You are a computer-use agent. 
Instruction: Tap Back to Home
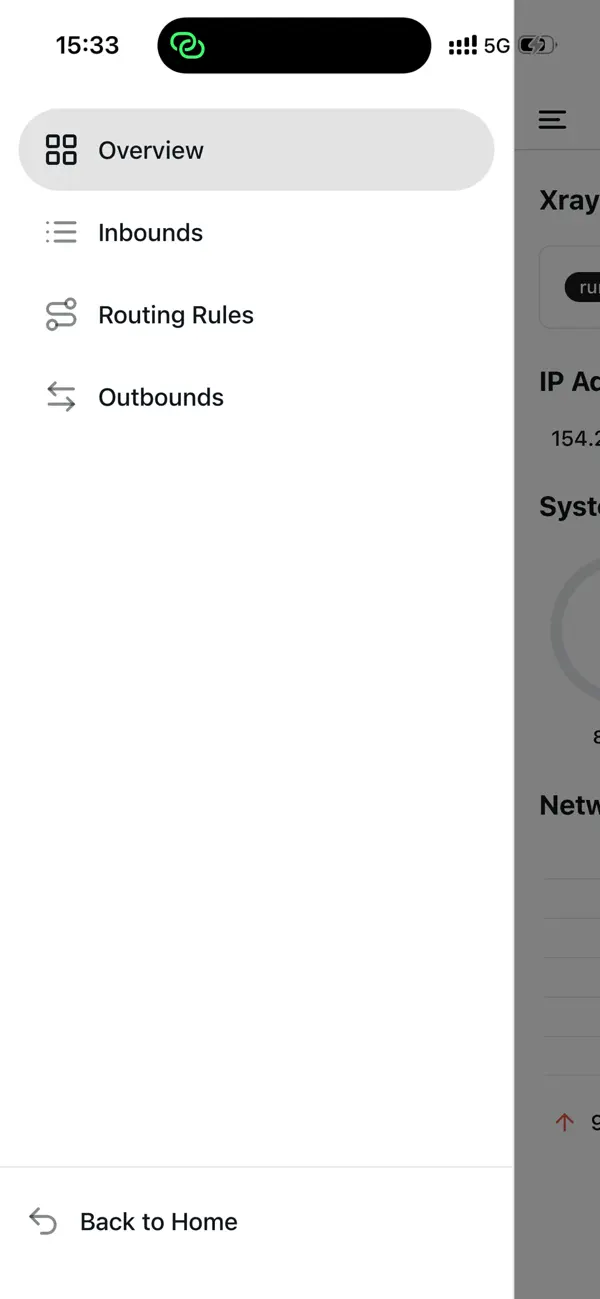158,1221
